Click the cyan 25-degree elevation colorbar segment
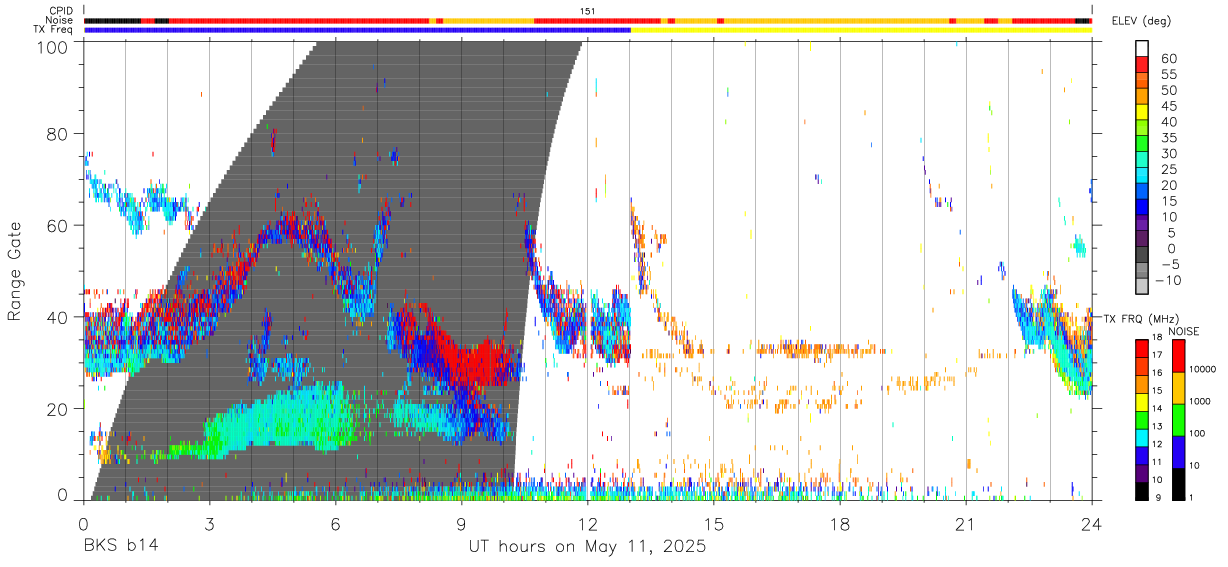Image resolution: width=1228 pixels, height=567 pixels. (1142, 176)
